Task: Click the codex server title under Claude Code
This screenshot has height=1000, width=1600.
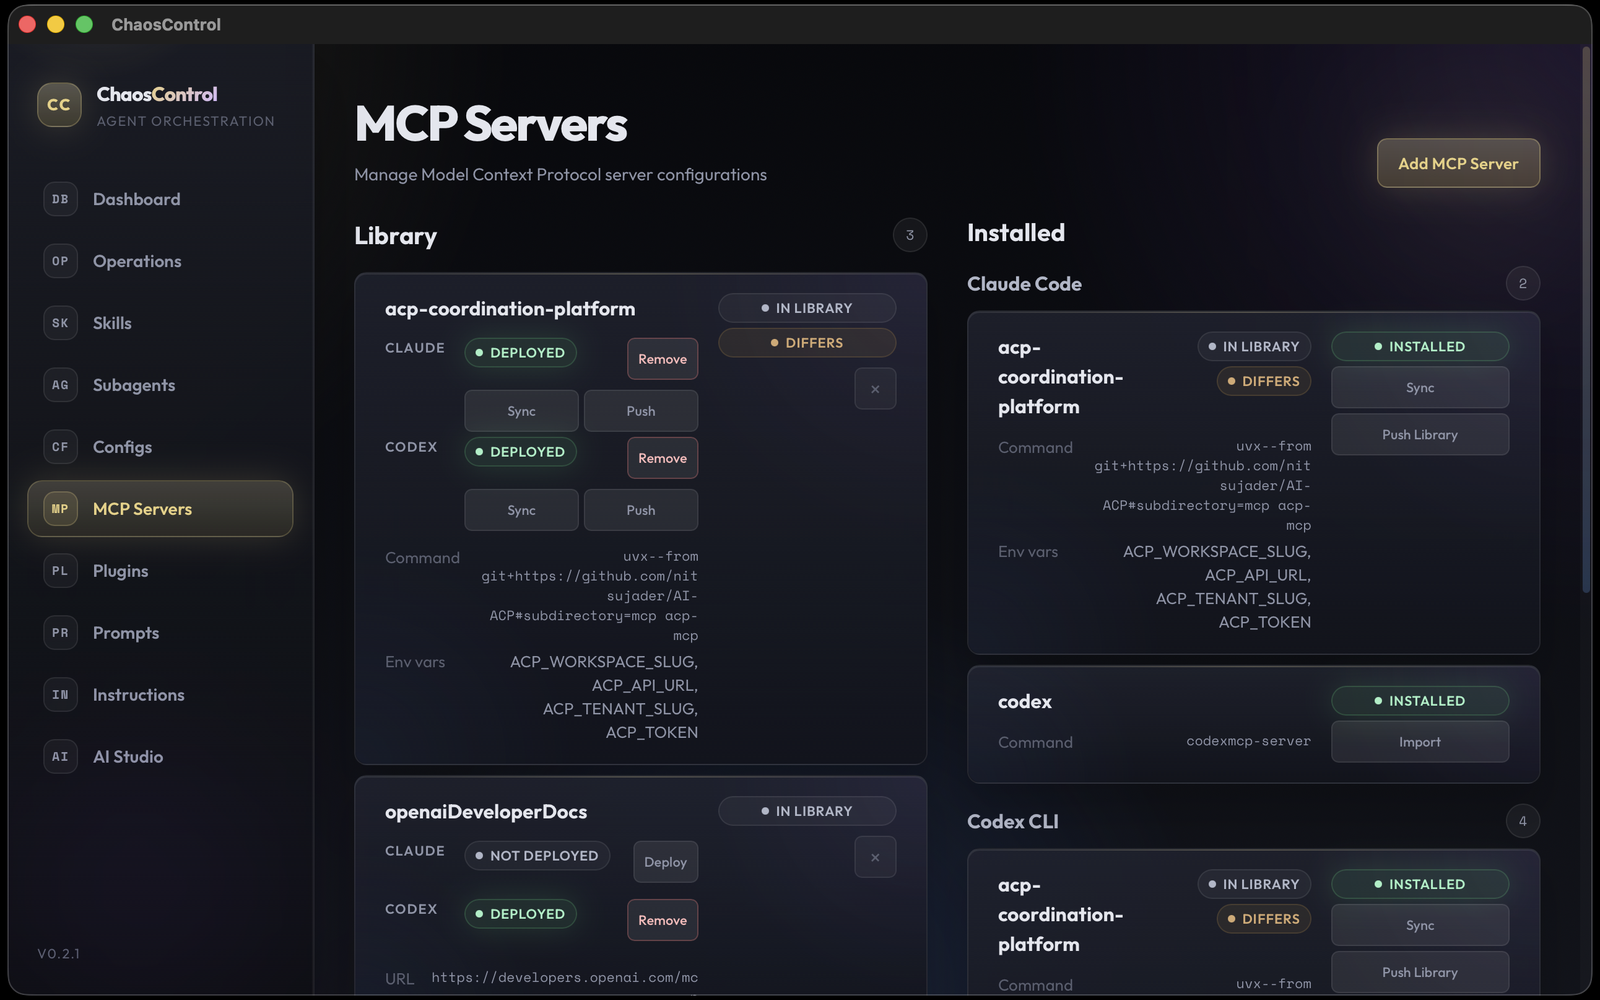Action: [1025, 702]
